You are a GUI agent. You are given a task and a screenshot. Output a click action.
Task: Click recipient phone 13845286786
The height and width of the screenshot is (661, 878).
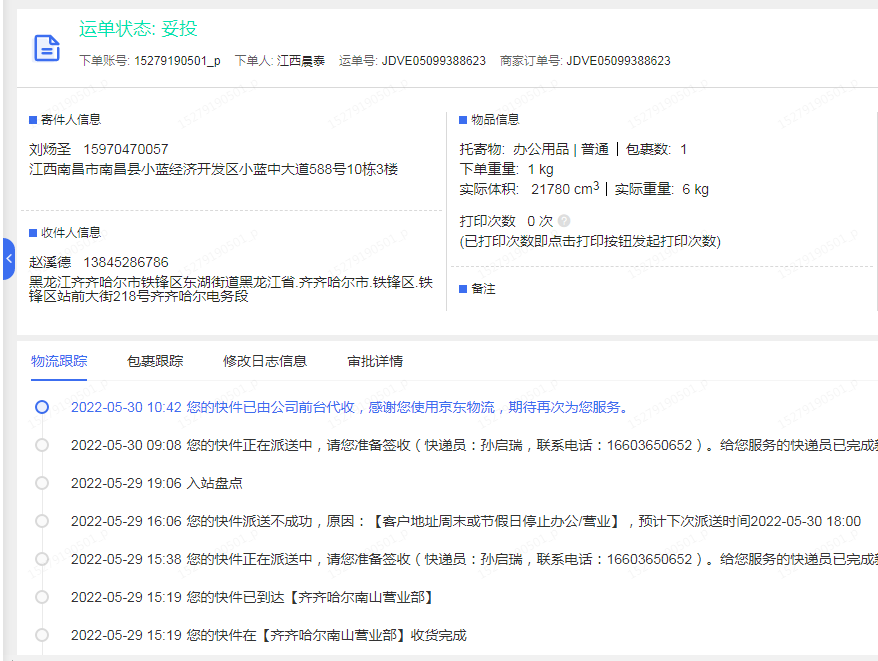pyautogui.click(x=126, y=262)
